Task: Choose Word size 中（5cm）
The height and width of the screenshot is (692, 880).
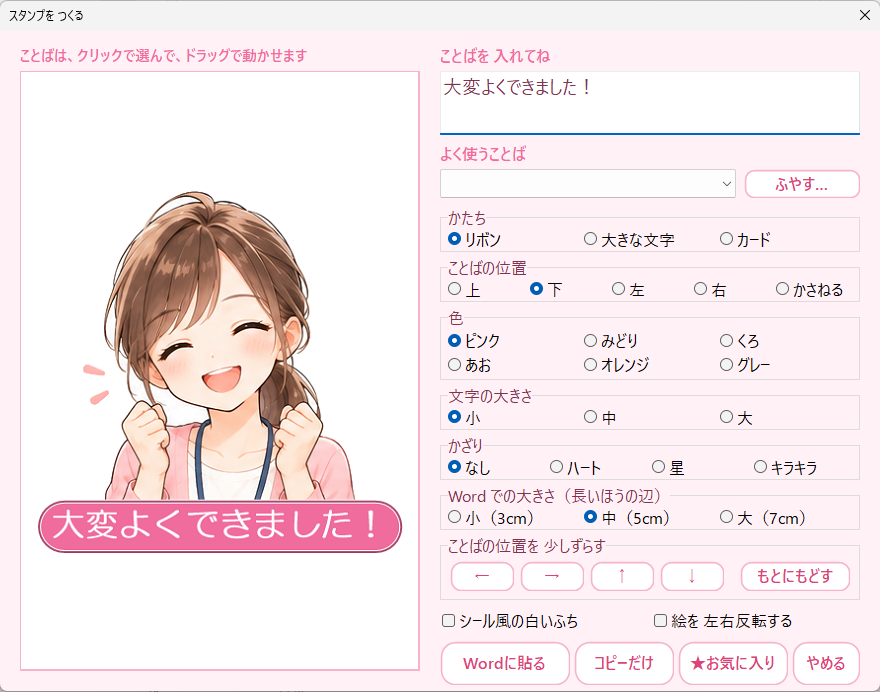Action: tap(627, 517)
